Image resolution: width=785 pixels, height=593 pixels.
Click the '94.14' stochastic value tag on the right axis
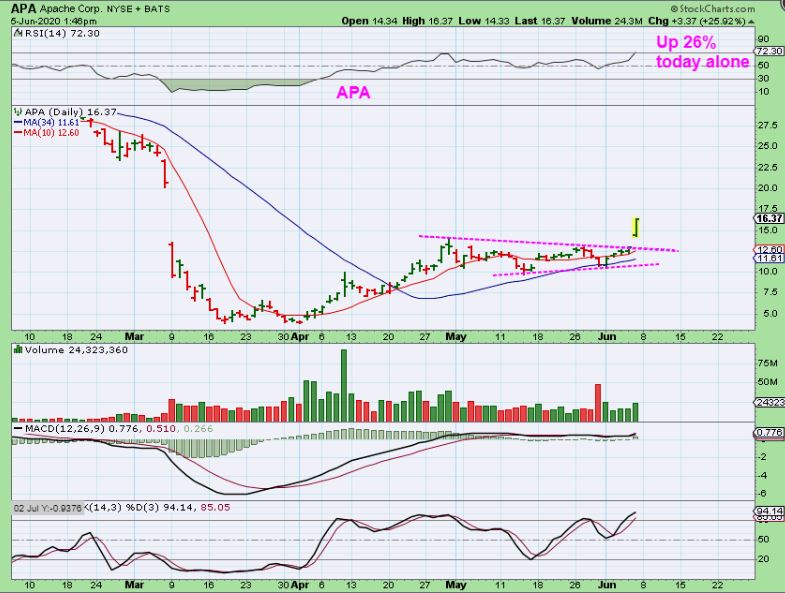(769, 510)
